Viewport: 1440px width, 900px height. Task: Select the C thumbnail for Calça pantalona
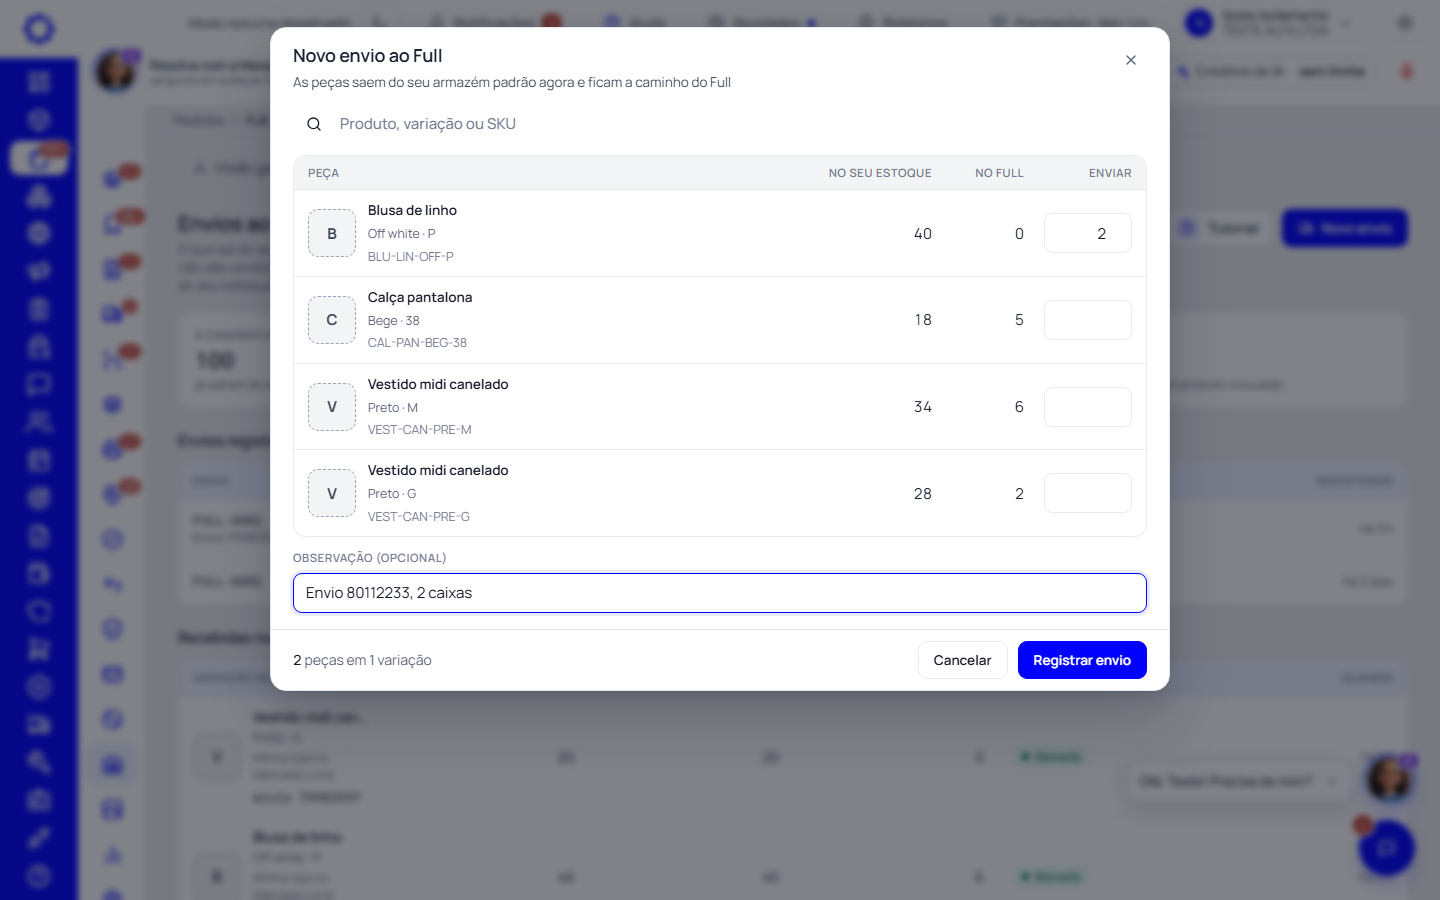332,320
